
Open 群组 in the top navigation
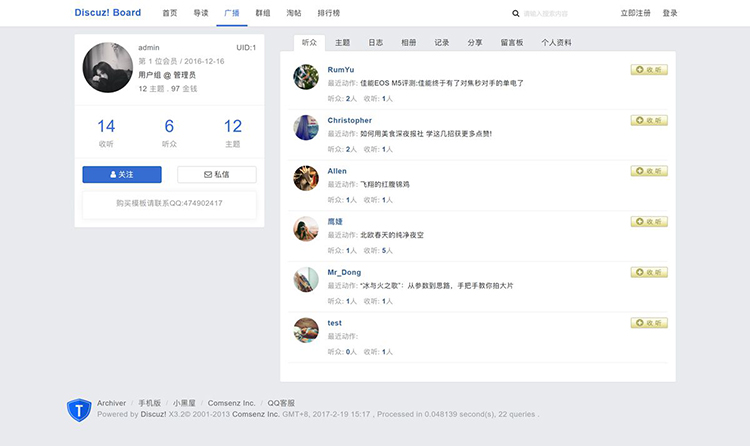(x=263, y=13)
